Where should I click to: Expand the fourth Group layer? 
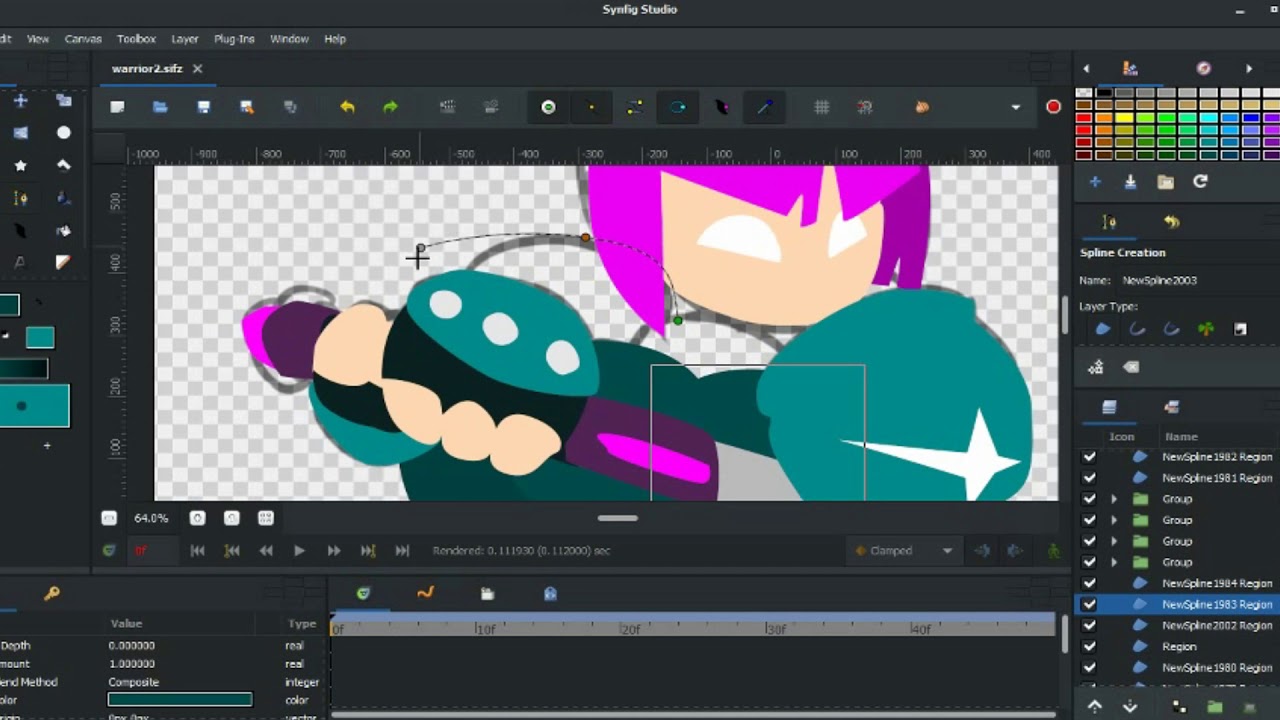(1114, 562)
